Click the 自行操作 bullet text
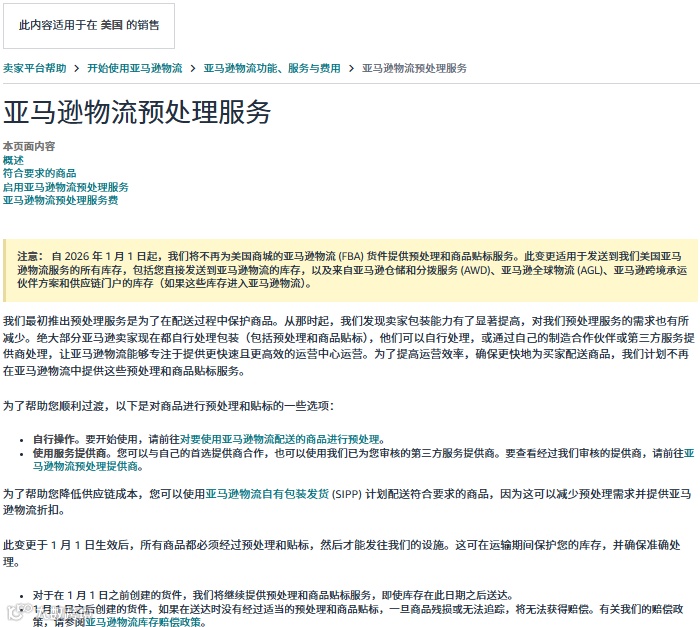700x627 pixels. pos(54,439)
